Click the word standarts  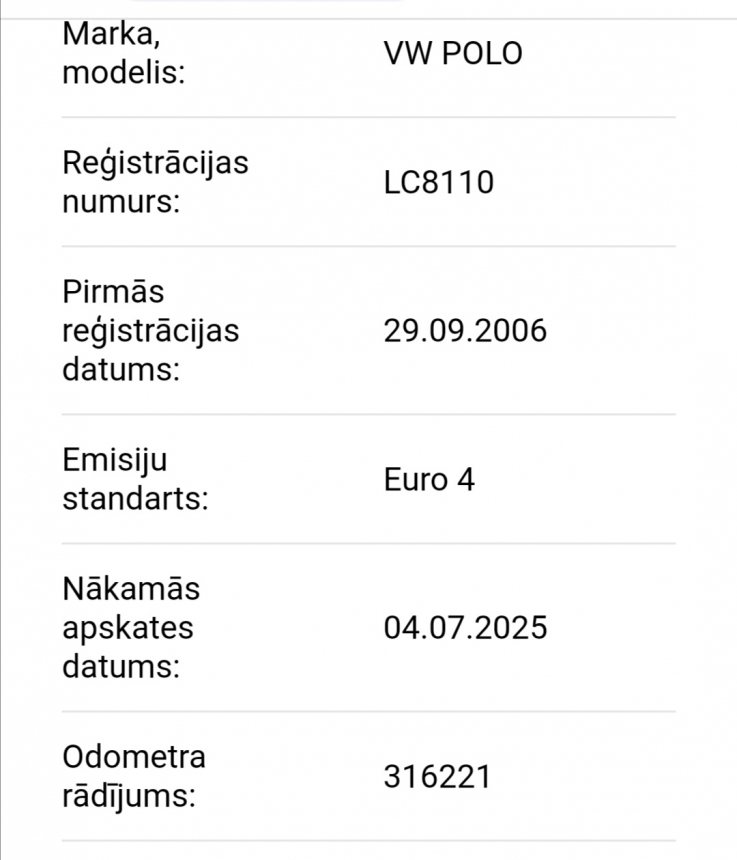tap(135, 499)
